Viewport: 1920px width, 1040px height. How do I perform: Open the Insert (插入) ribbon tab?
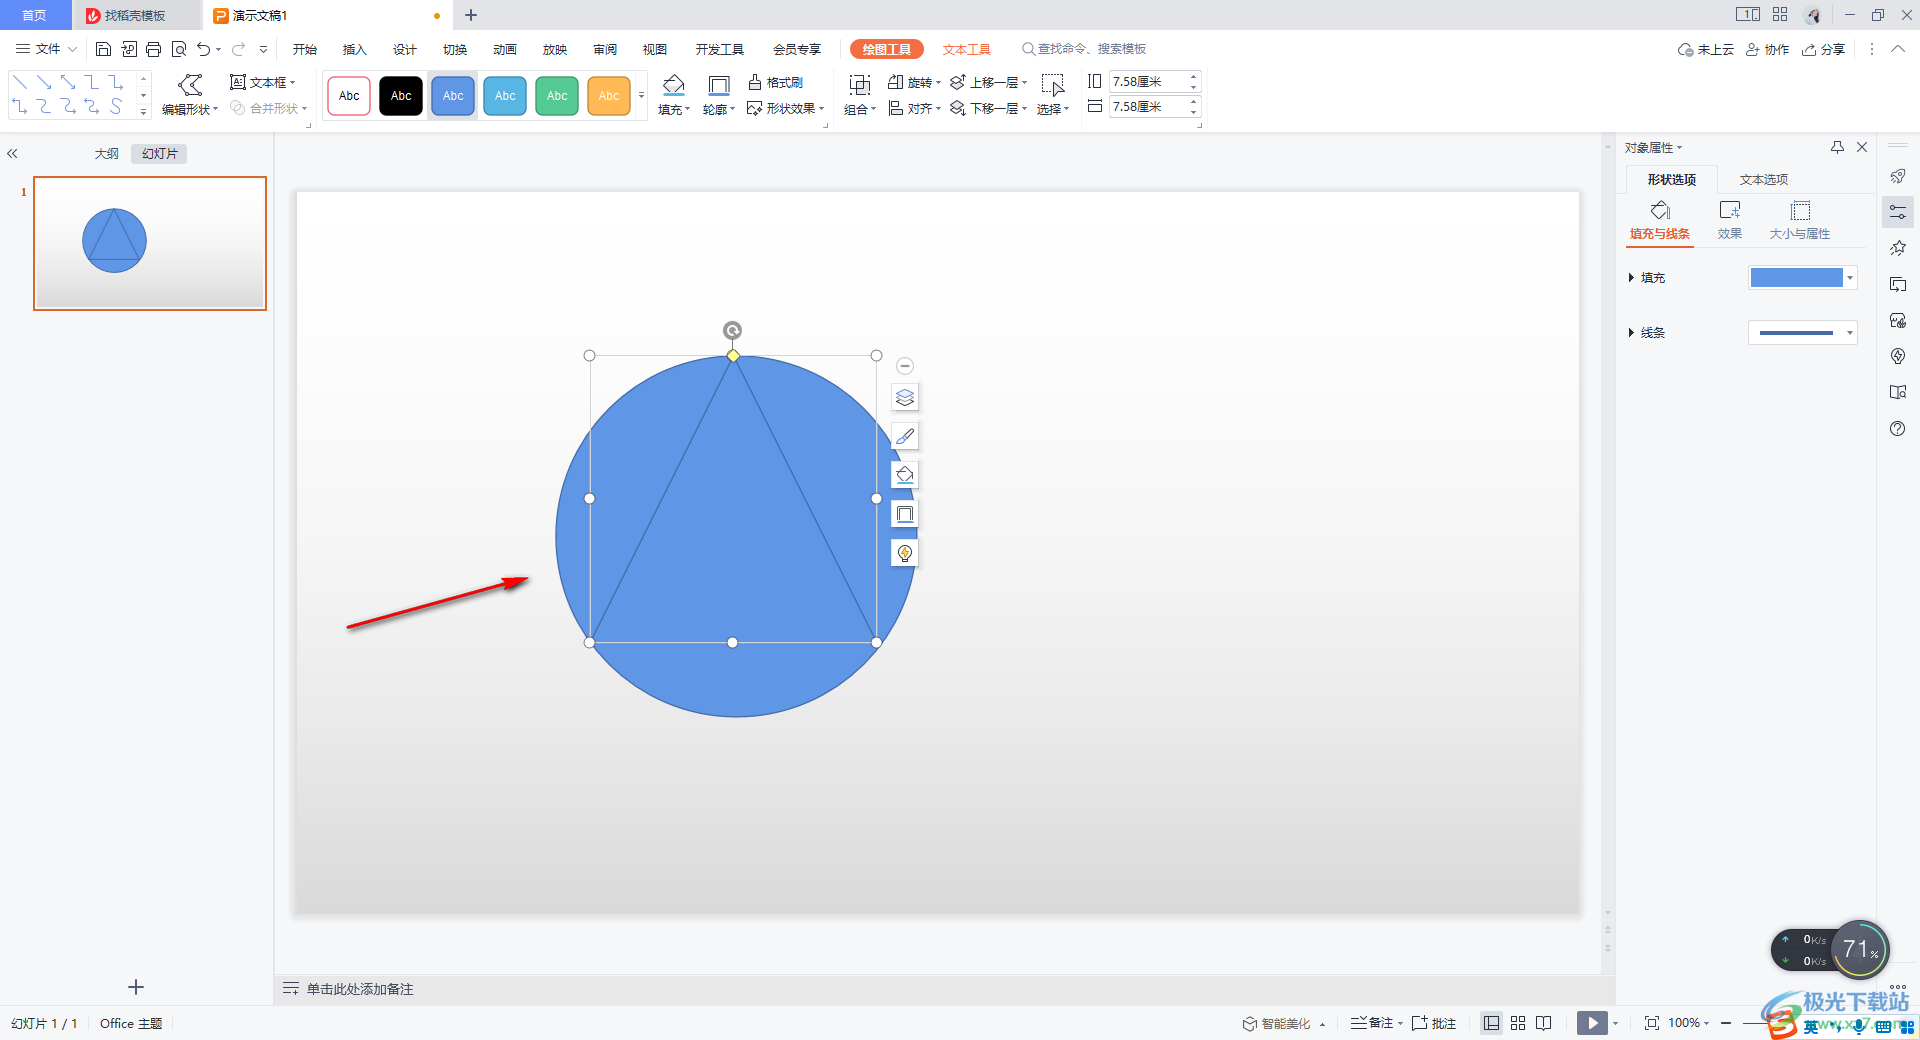click(355, 49)
